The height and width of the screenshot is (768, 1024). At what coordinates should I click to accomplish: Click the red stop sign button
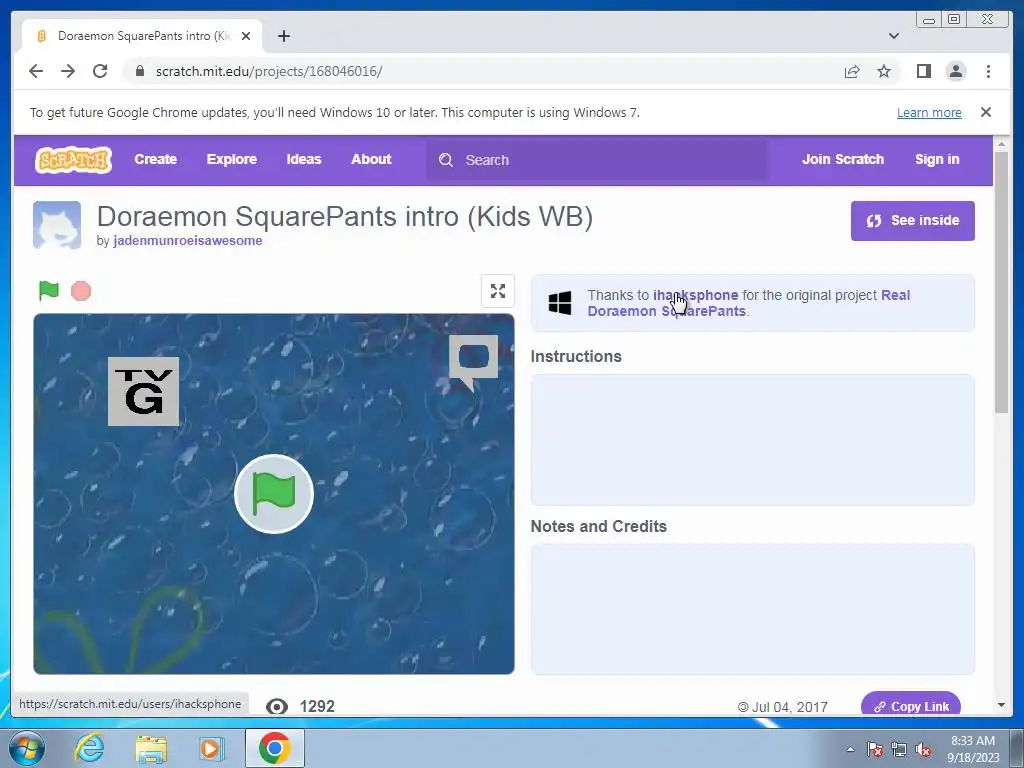pos(81,291)
